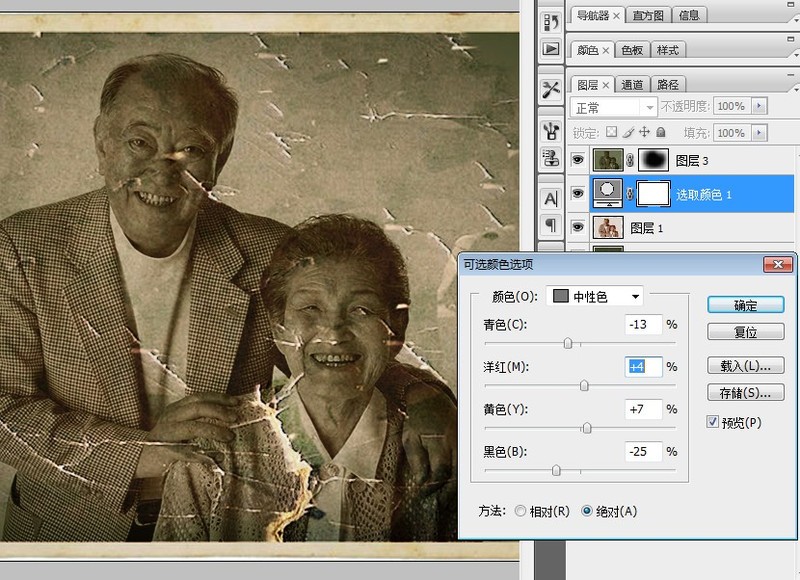Viewport: 800px width, 580px height.
Task: Select the 选取颜色 1 adjustment layer icon
Action: tap(607, 193)
